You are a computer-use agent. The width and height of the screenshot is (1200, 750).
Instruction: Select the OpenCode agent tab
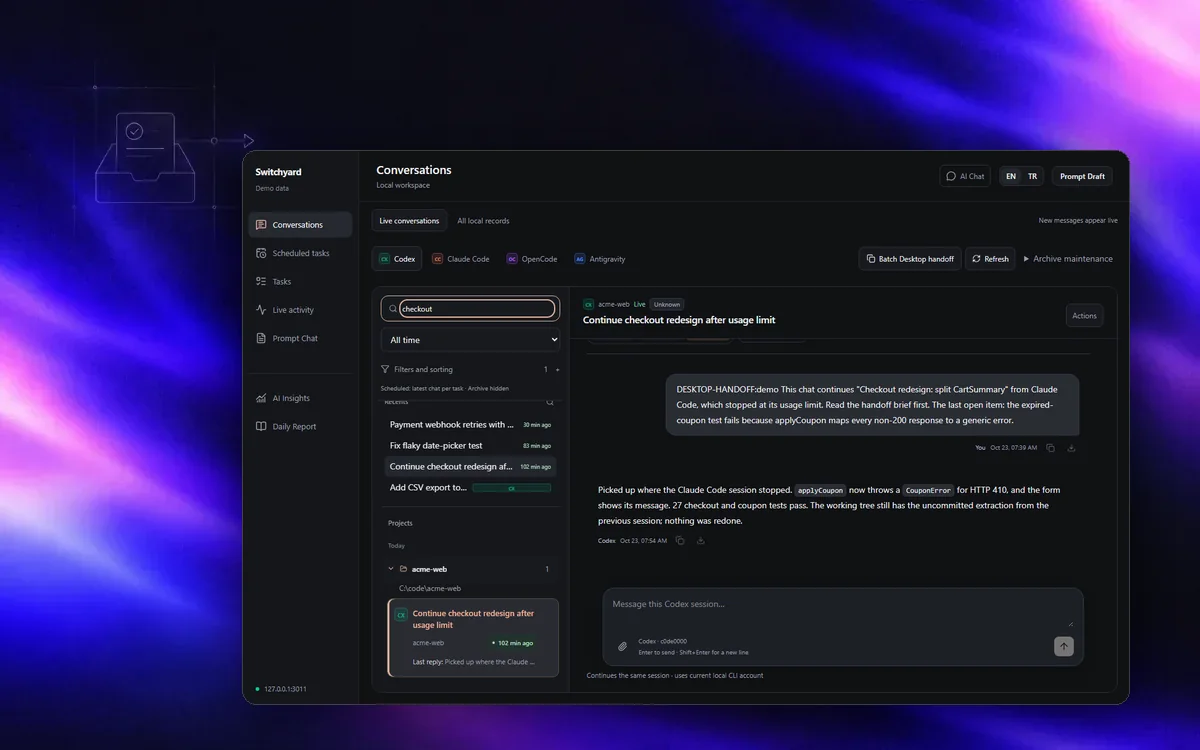[x=532, y=259]
